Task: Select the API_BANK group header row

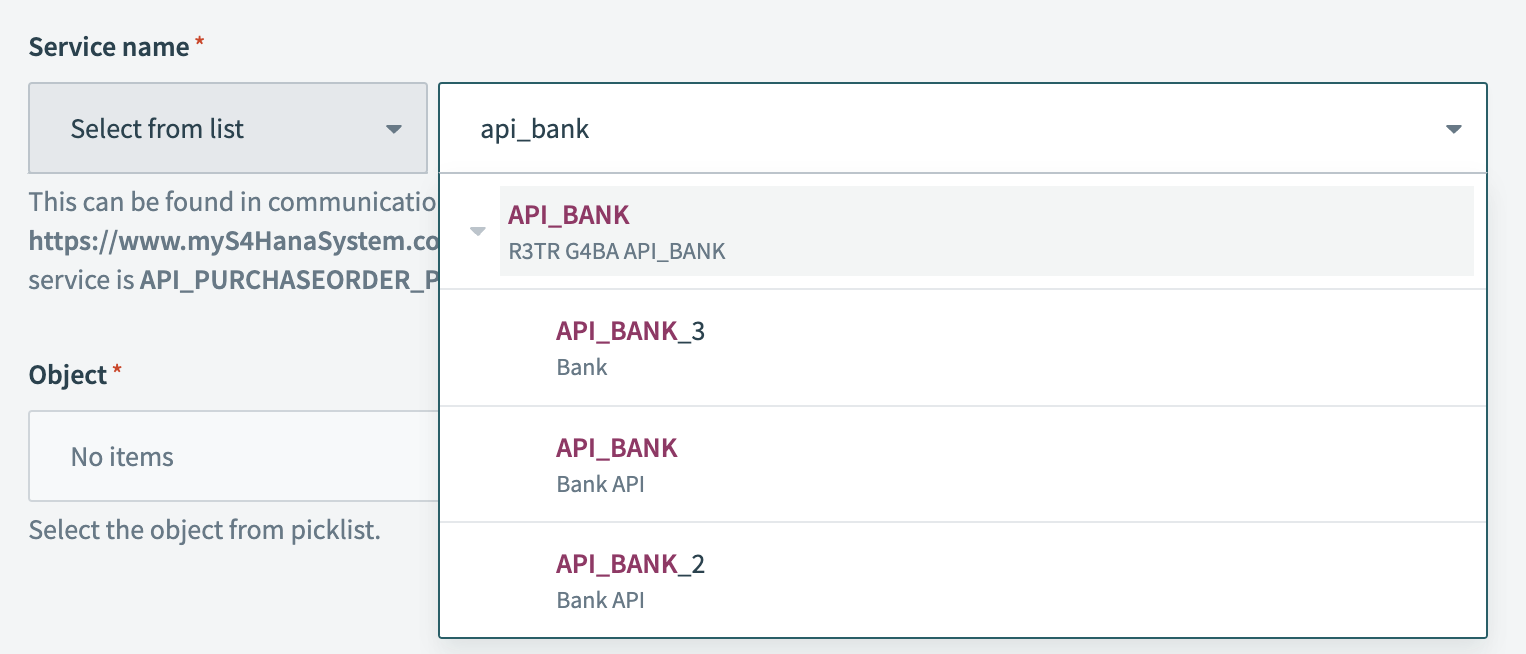Action: tap(985, 231)
